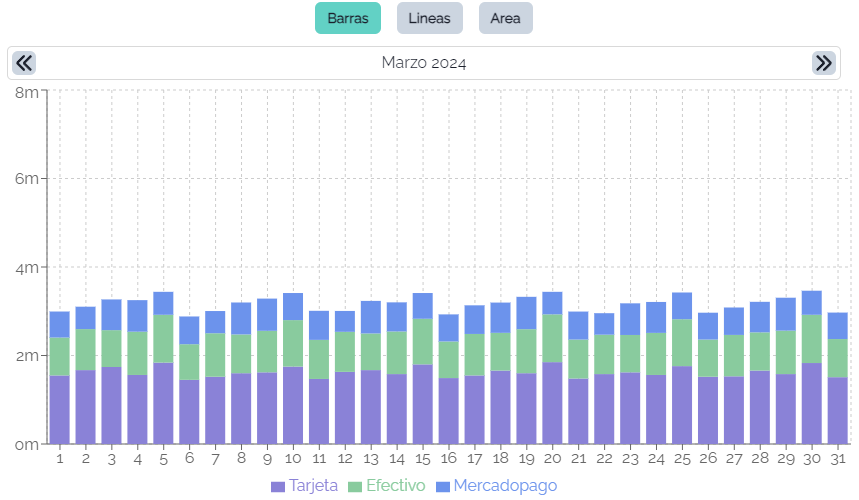Click the blue Mercadopago bar segment for day 10
The image size is (859, 500).
293,307
